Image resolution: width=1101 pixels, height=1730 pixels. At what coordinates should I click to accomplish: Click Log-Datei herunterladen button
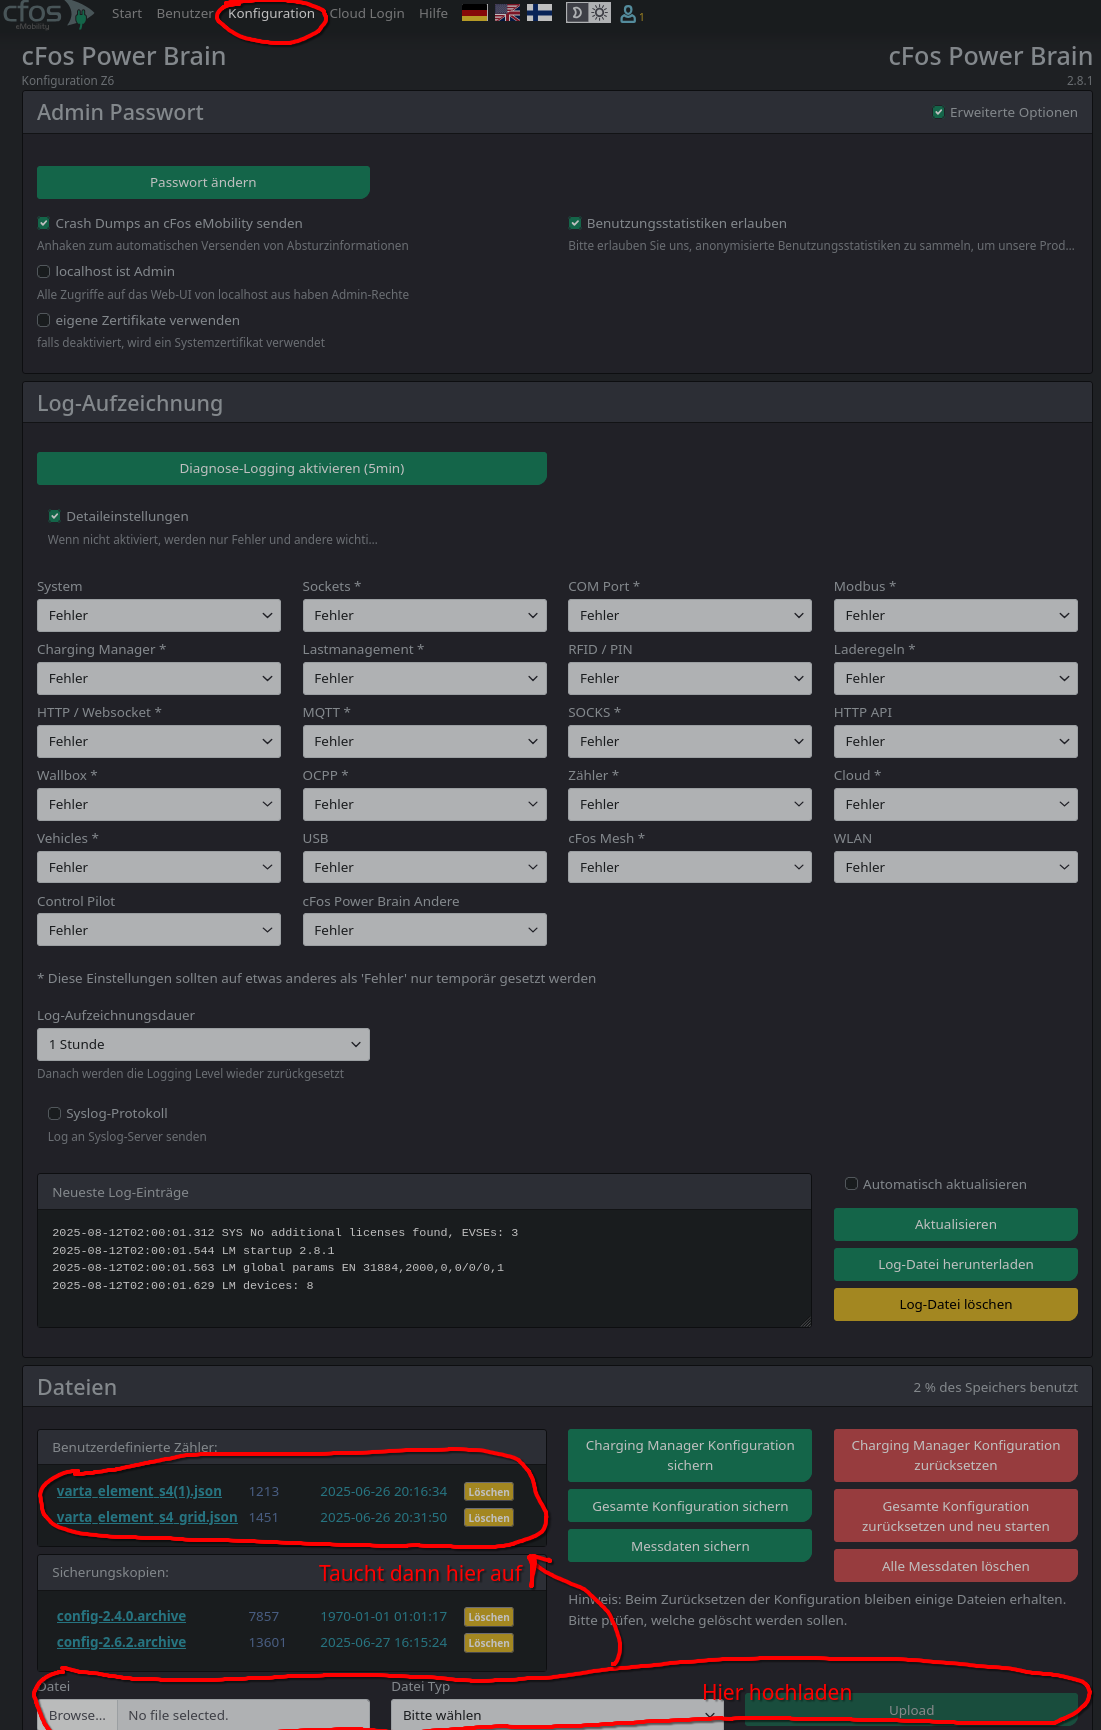[x=955, y=1264]
